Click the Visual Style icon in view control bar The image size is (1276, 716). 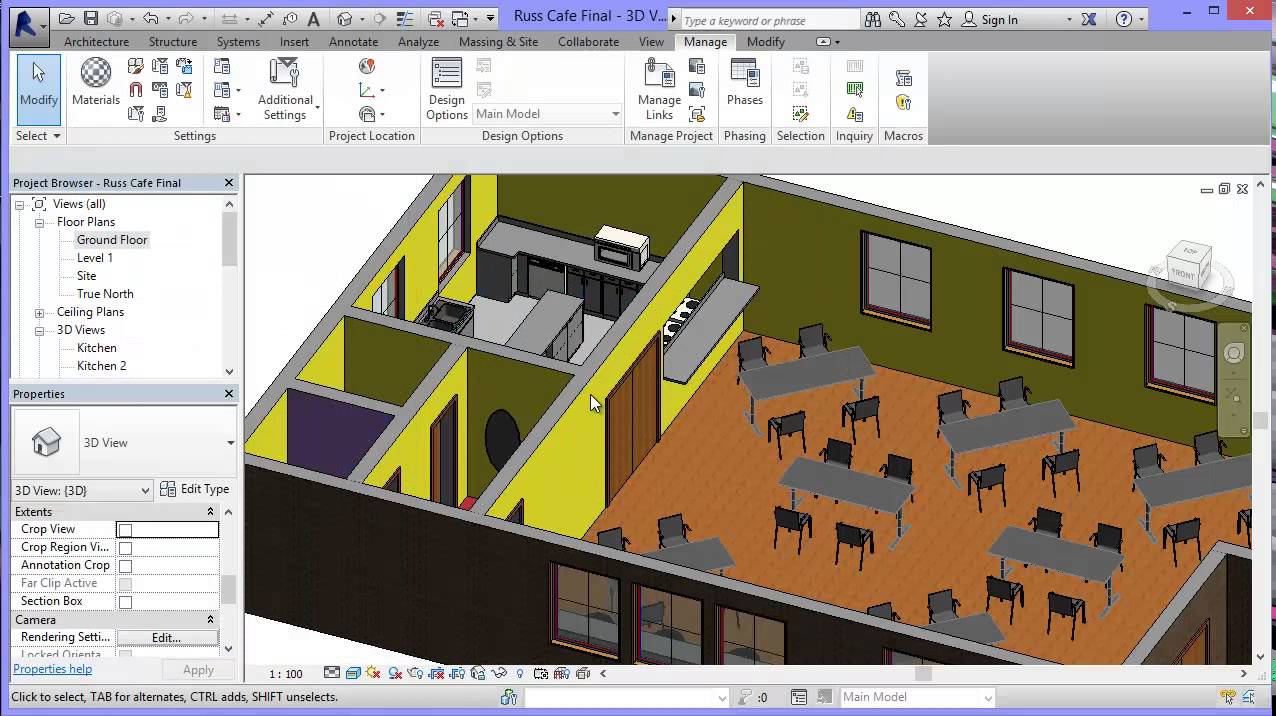[x=352, y=673]
